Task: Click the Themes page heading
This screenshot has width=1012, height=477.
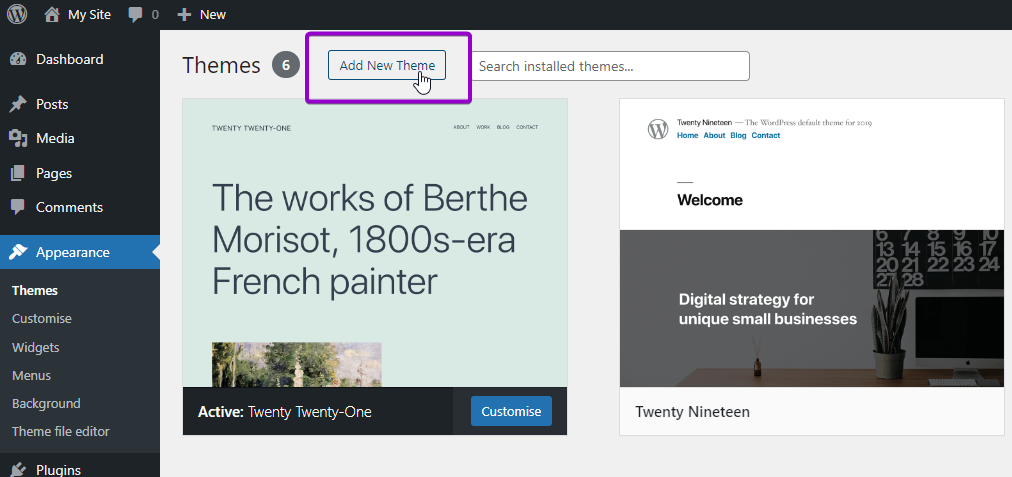Action: click(x=221, y=65)
